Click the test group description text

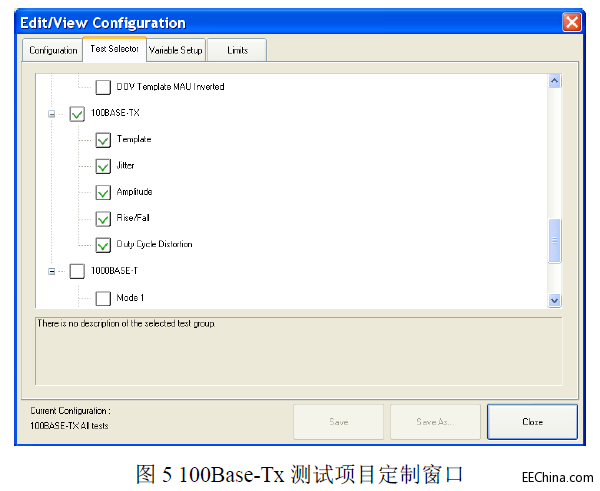[126, 324]
